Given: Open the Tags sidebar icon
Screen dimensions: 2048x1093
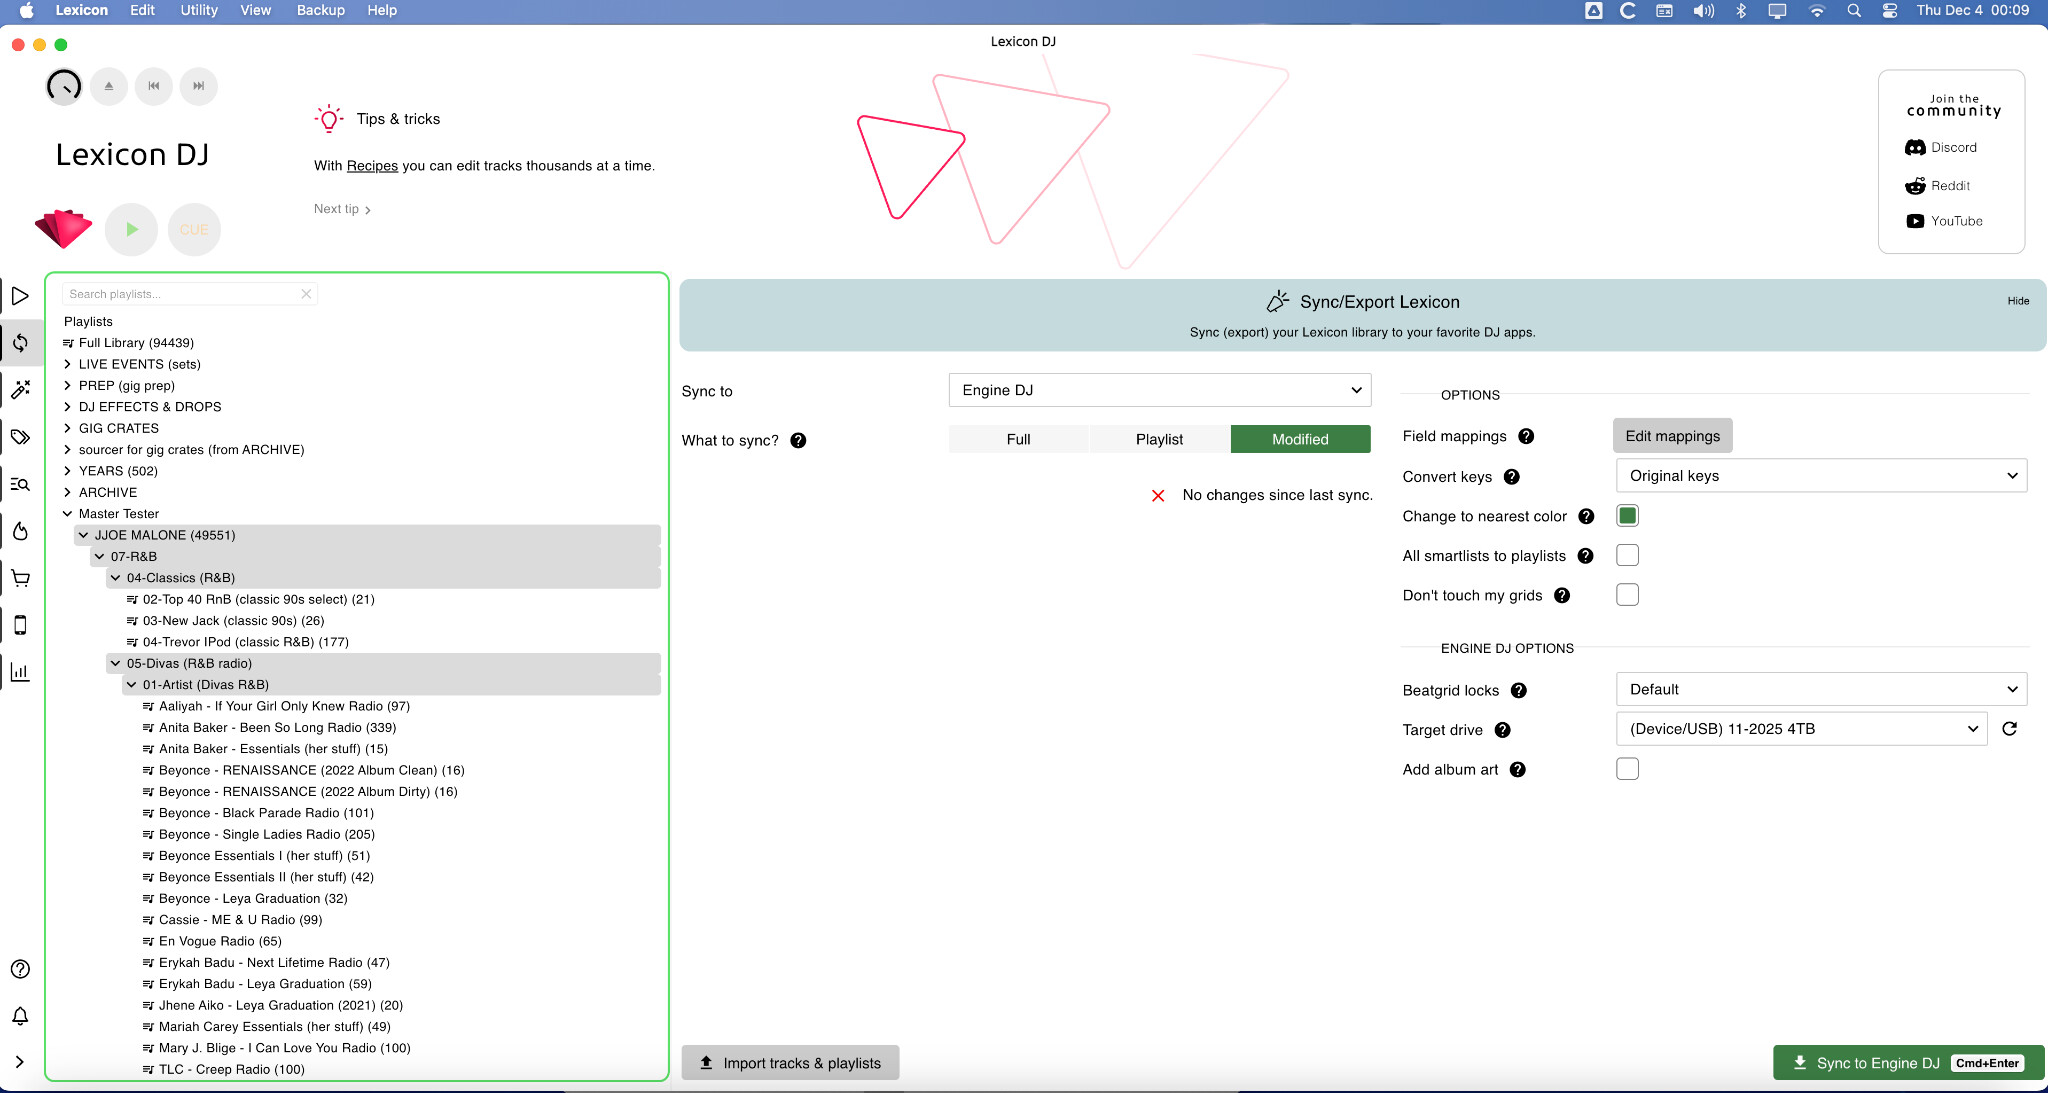Looking at the screenshot, I should coord(20,437).
